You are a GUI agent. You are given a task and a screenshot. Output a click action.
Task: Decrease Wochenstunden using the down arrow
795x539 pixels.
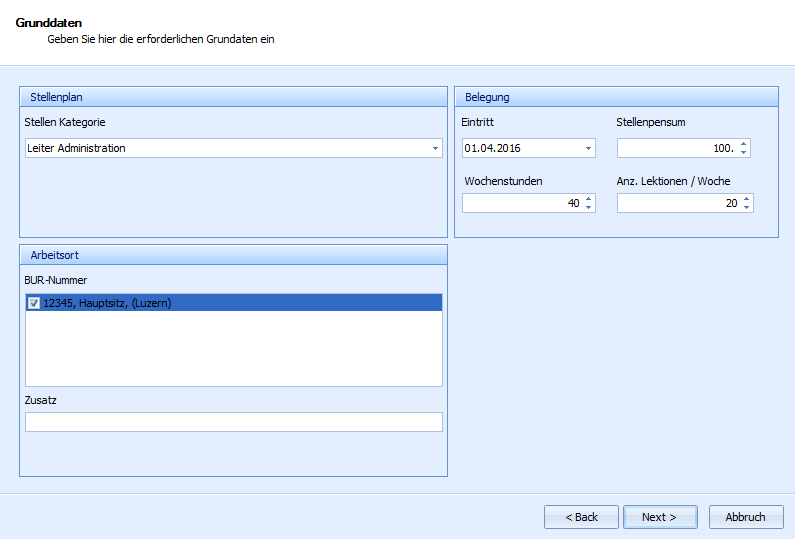click(x=588, y=208)
